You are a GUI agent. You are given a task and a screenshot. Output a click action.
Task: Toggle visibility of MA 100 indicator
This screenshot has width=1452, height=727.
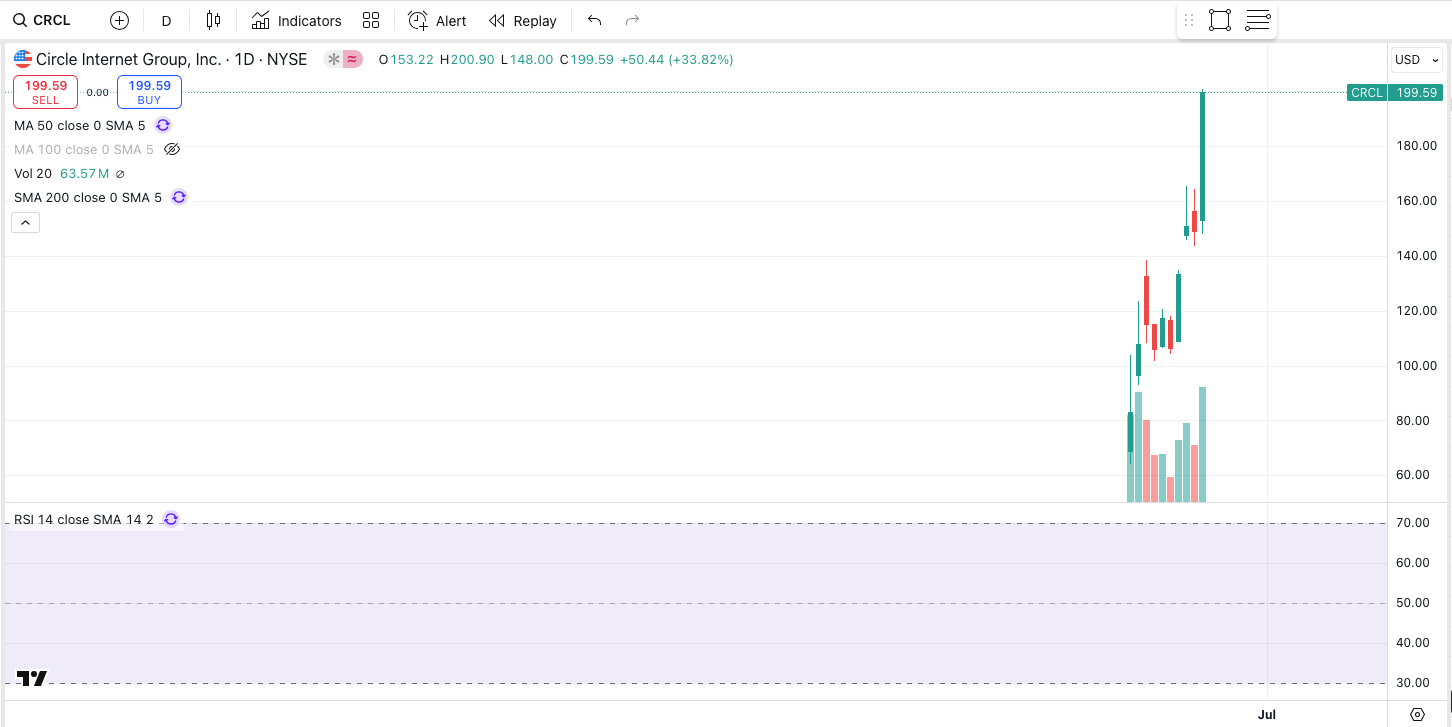171,149
